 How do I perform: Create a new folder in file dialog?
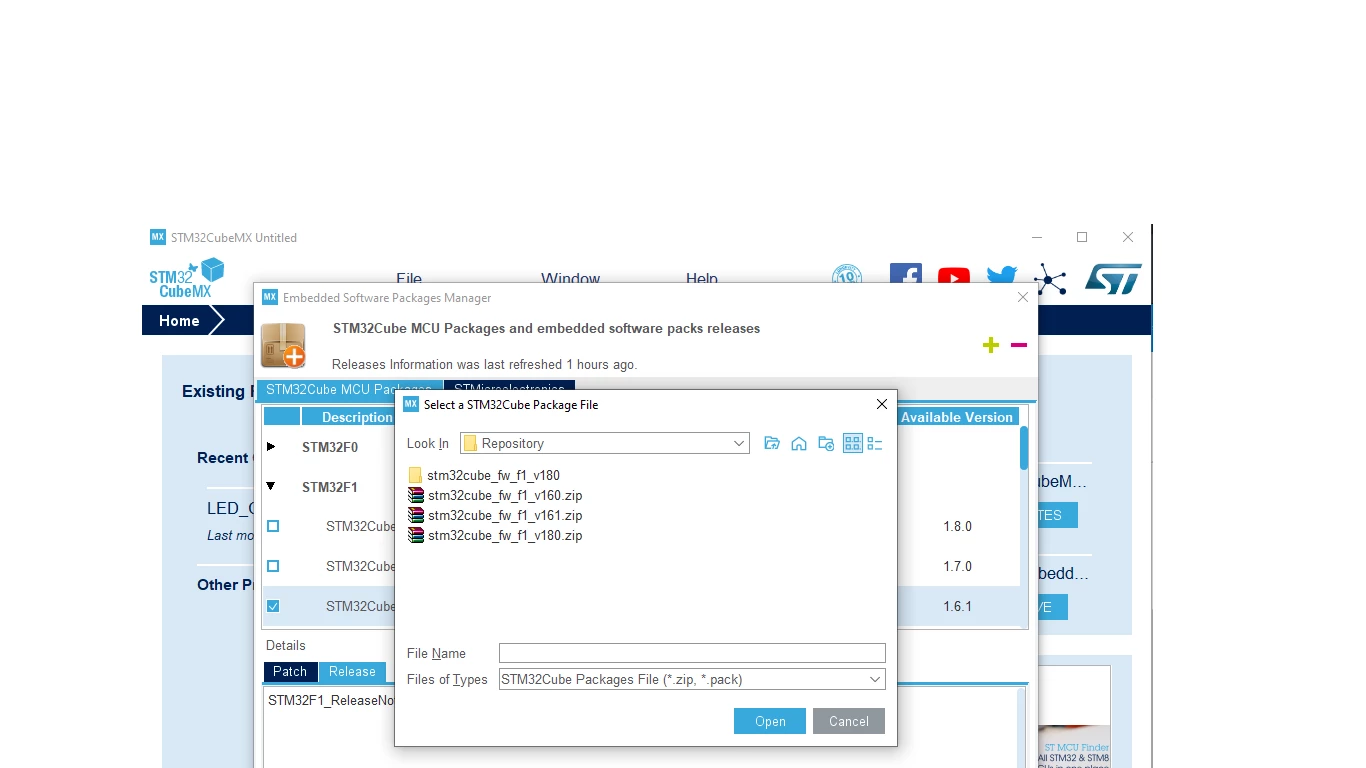coord(826,444)
